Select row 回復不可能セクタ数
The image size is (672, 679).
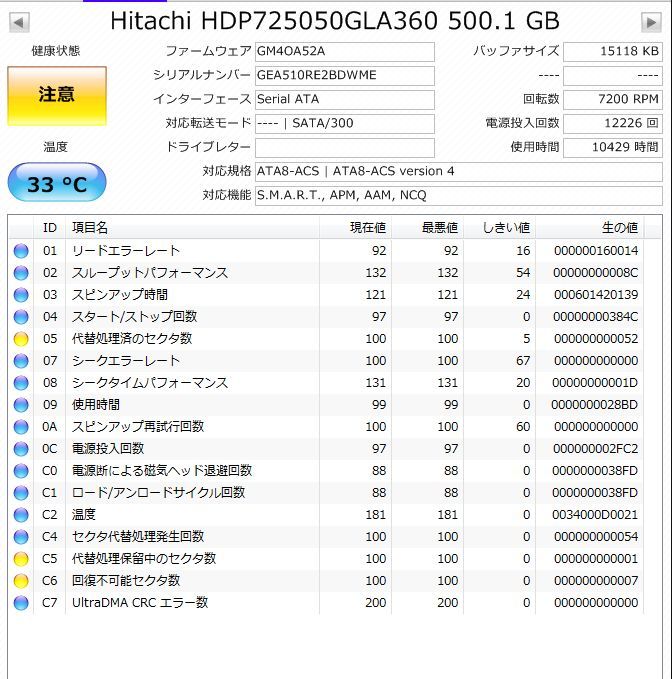tap(326, 582)
